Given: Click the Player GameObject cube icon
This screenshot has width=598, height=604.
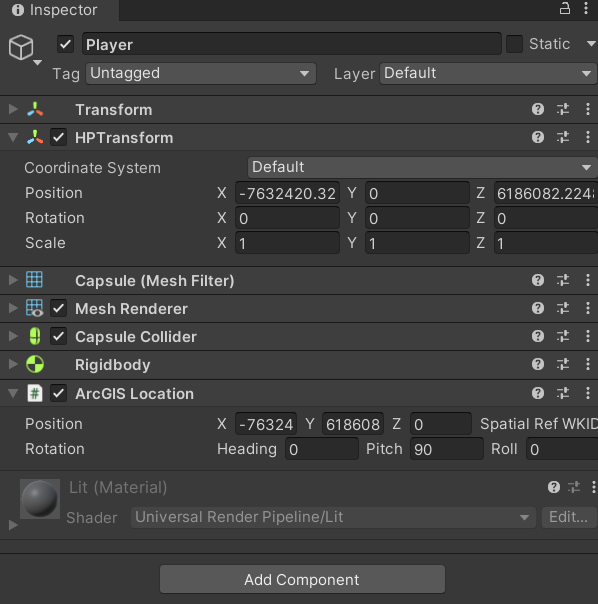Looking at the screenshot, I should [x=21, y=47].
